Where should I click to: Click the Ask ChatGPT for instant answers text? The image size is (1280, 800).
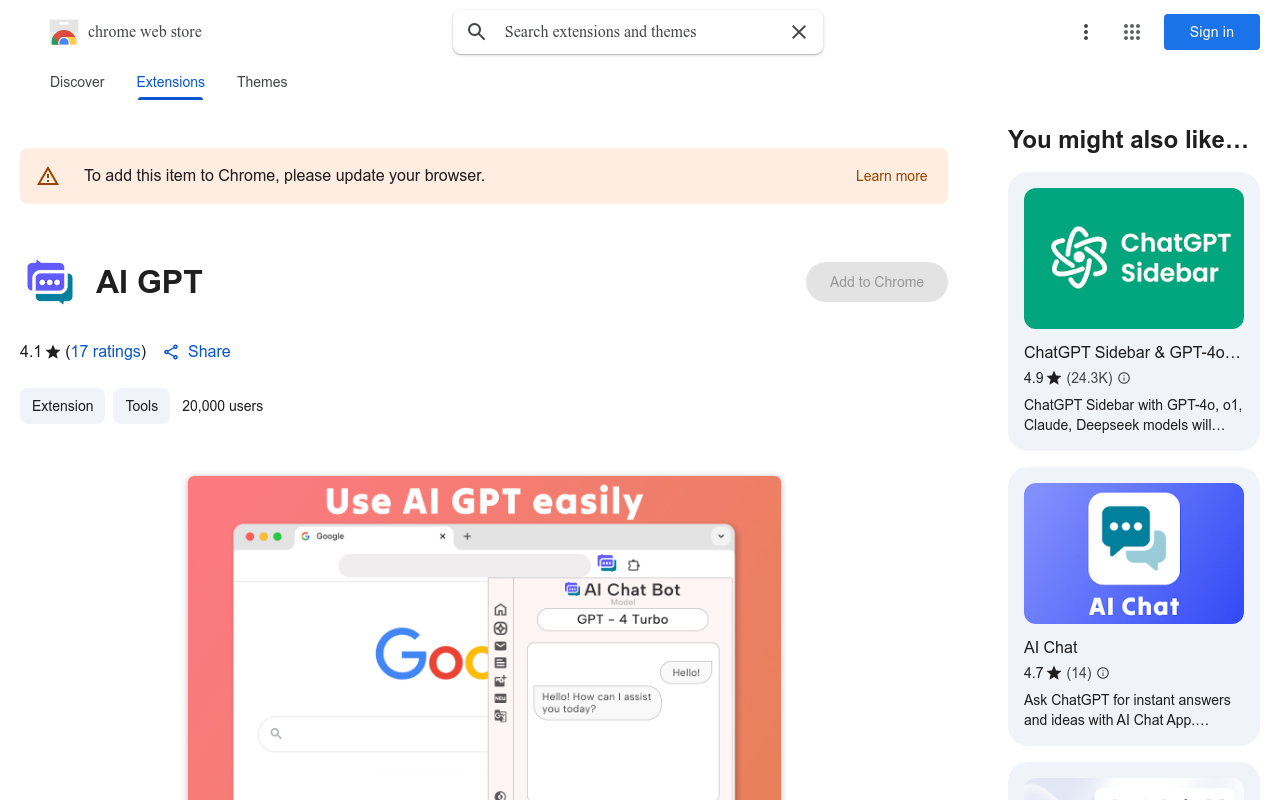click(1127, 710)
